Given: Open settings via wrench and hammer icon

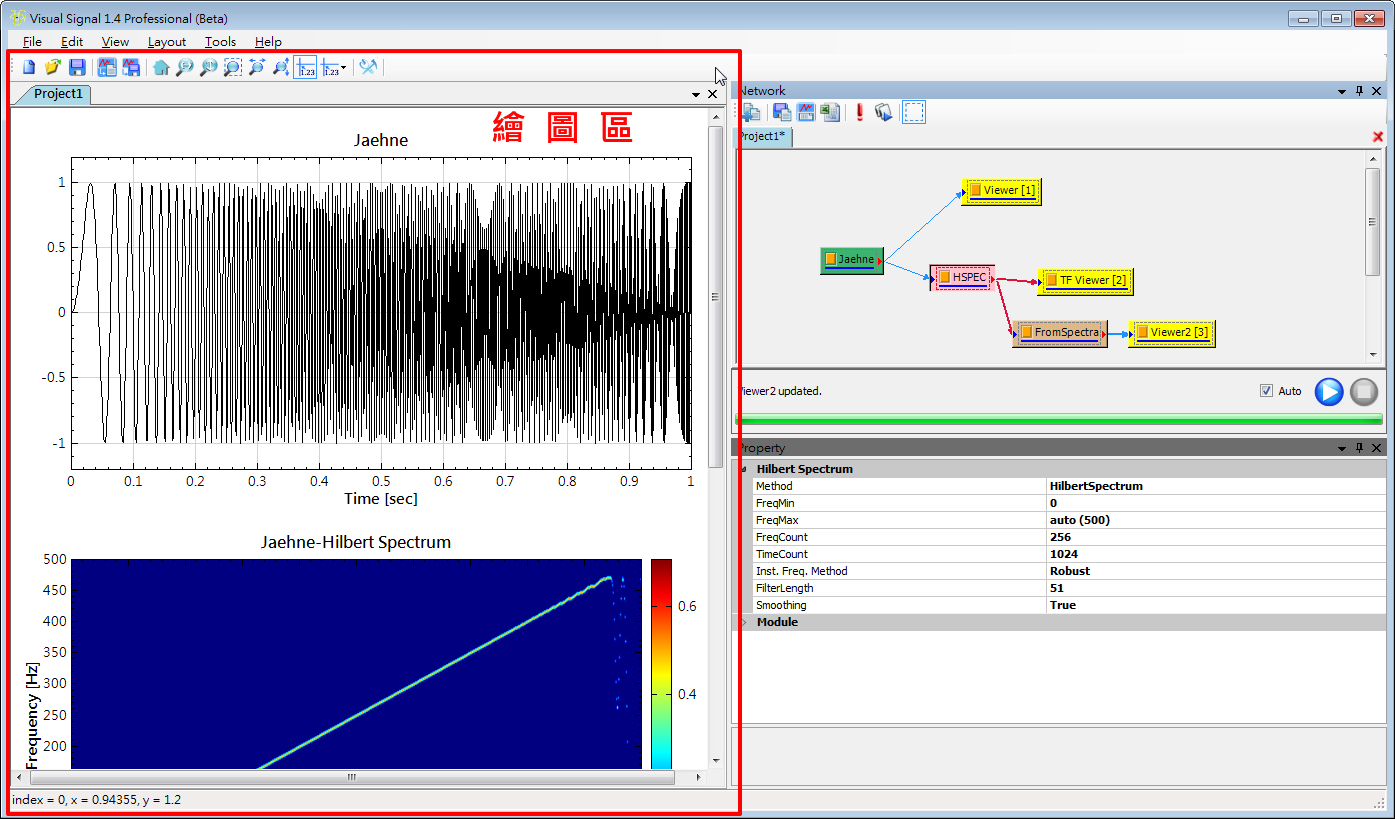Looking at the screenshot, I should coord(368,68).
